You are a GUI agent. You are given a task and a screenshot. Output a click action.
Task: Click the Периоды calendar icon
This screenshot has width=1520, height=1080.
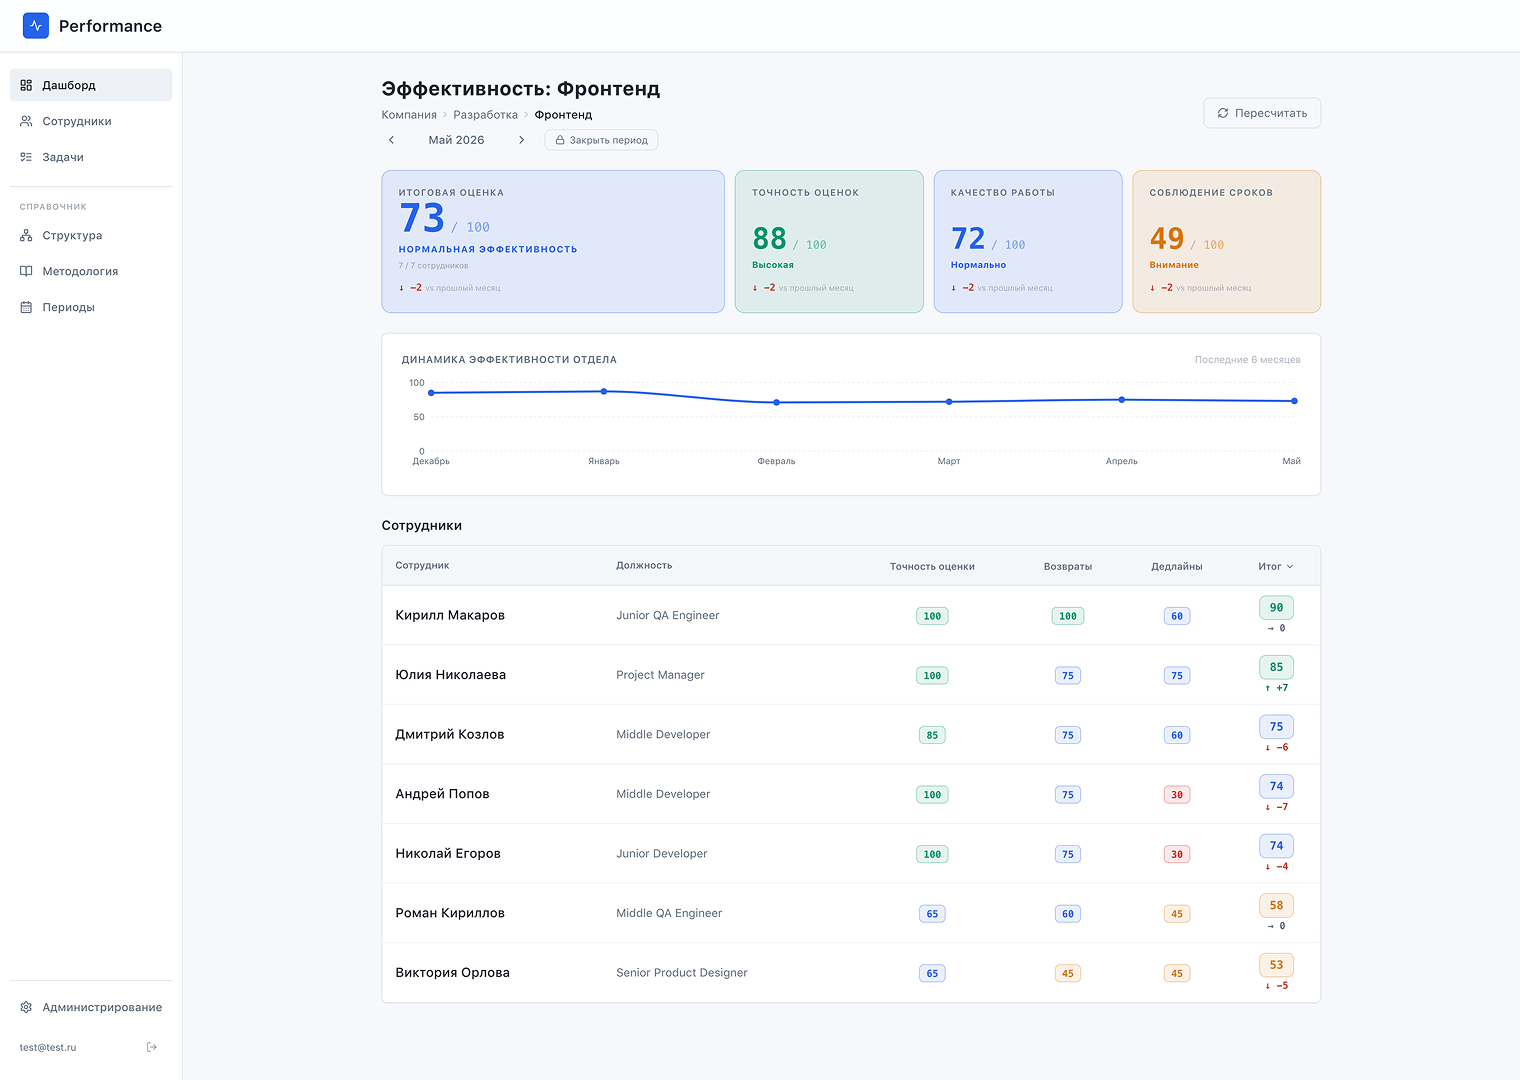26,307
